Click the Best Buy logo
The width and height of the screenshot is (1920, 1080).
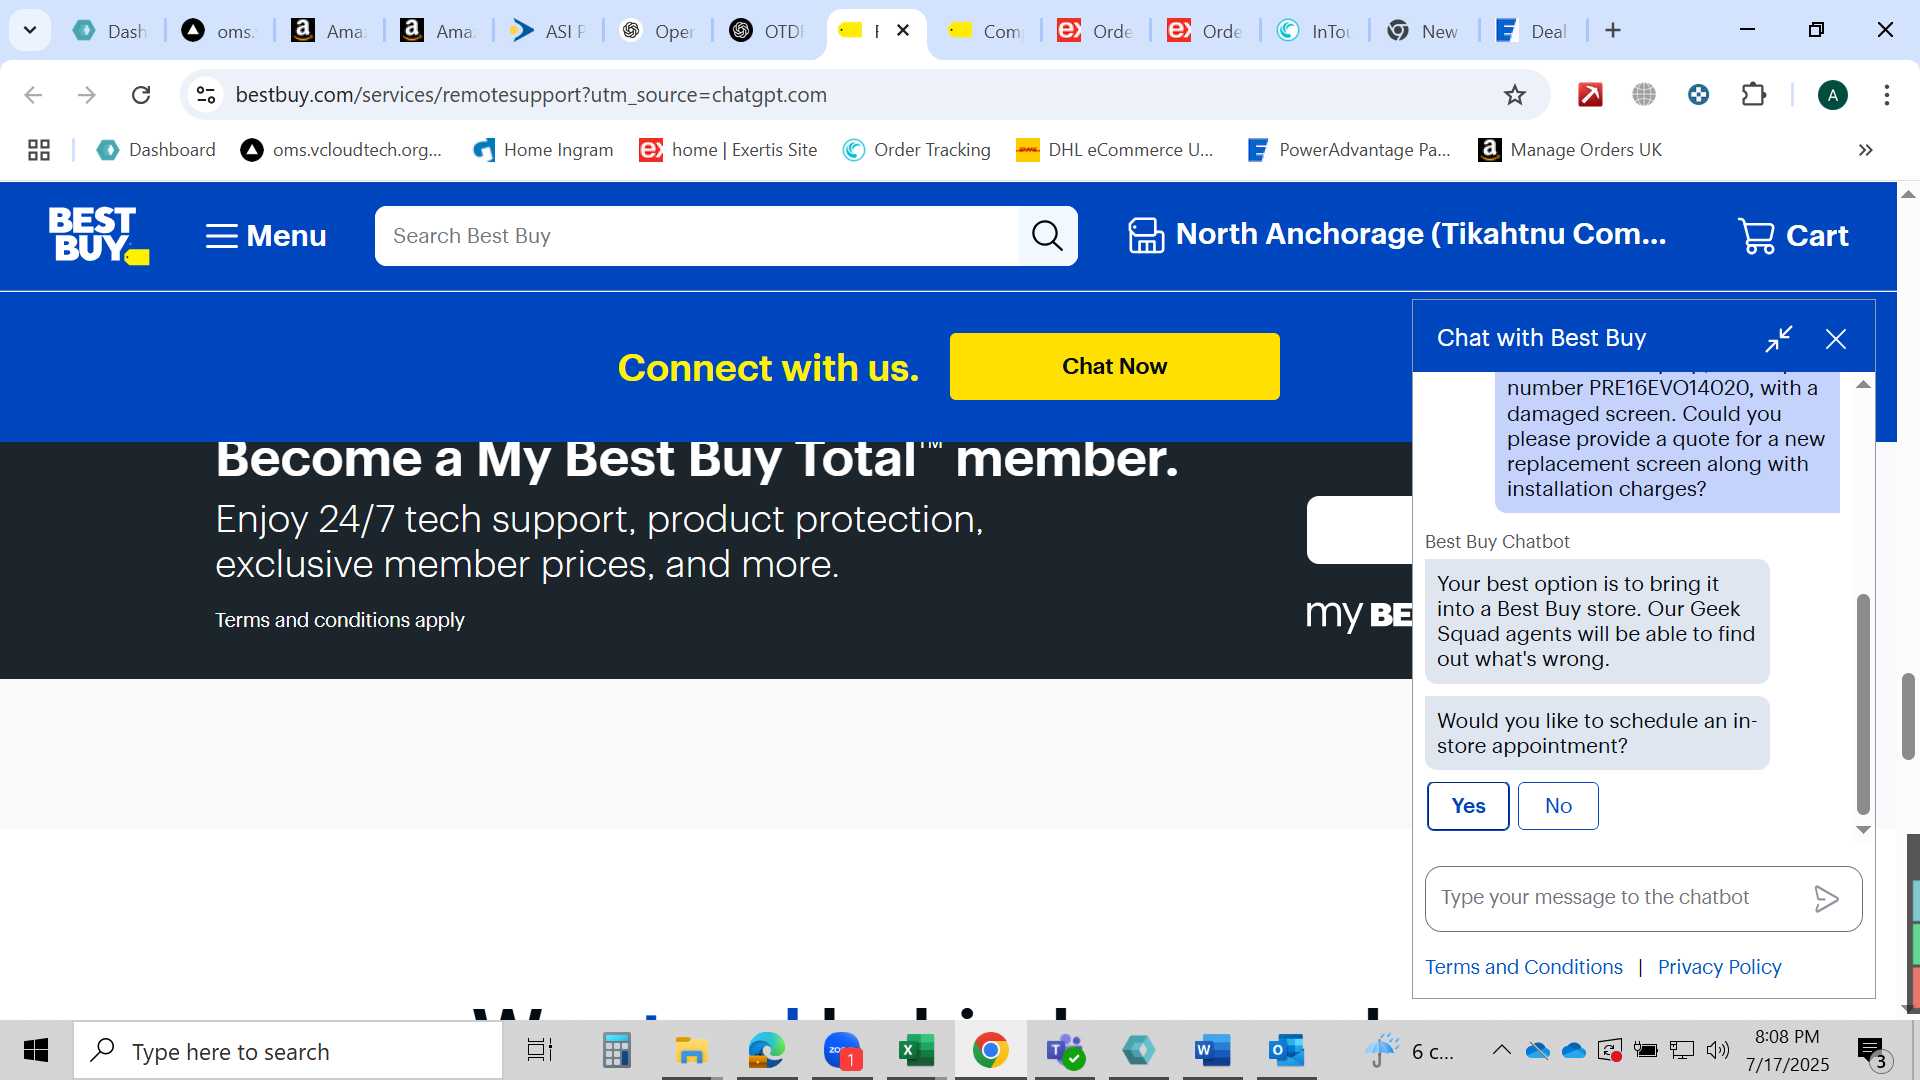click(98, 236)
